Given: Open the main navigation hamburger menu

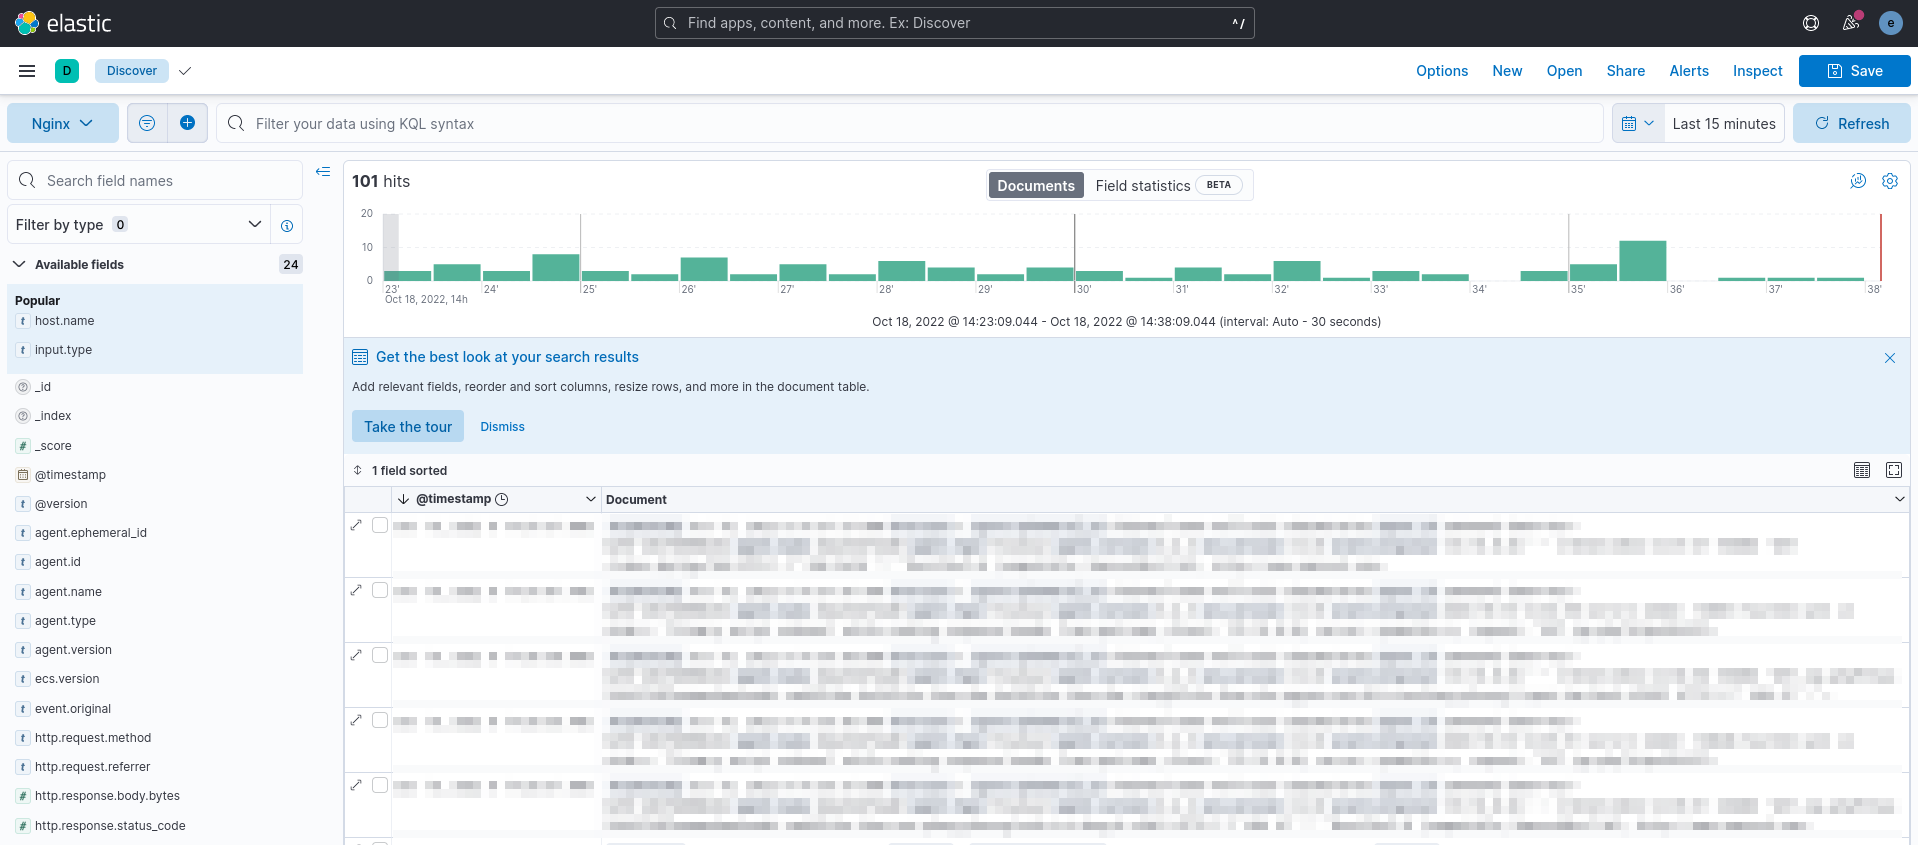Looking at the screenshot, I should click(27, 71).
